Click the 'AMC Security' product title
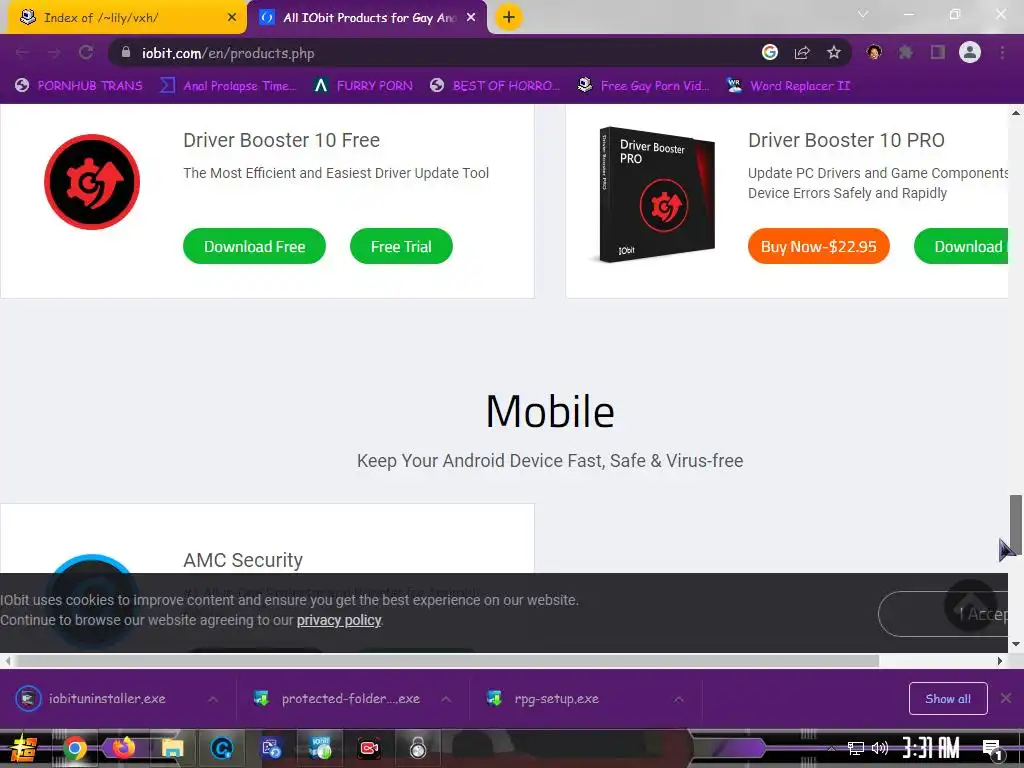The height and width of the screenshot is (768, 1024). (243, 560)
